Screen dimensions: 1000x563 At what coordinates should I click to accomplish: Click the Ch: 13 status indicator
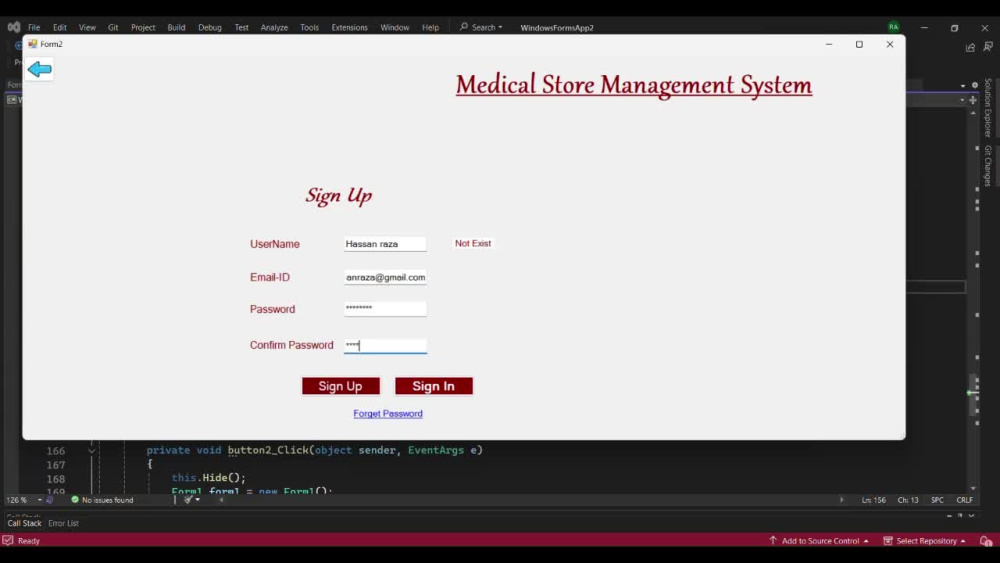pyautogui.click(x=908, y=500)
